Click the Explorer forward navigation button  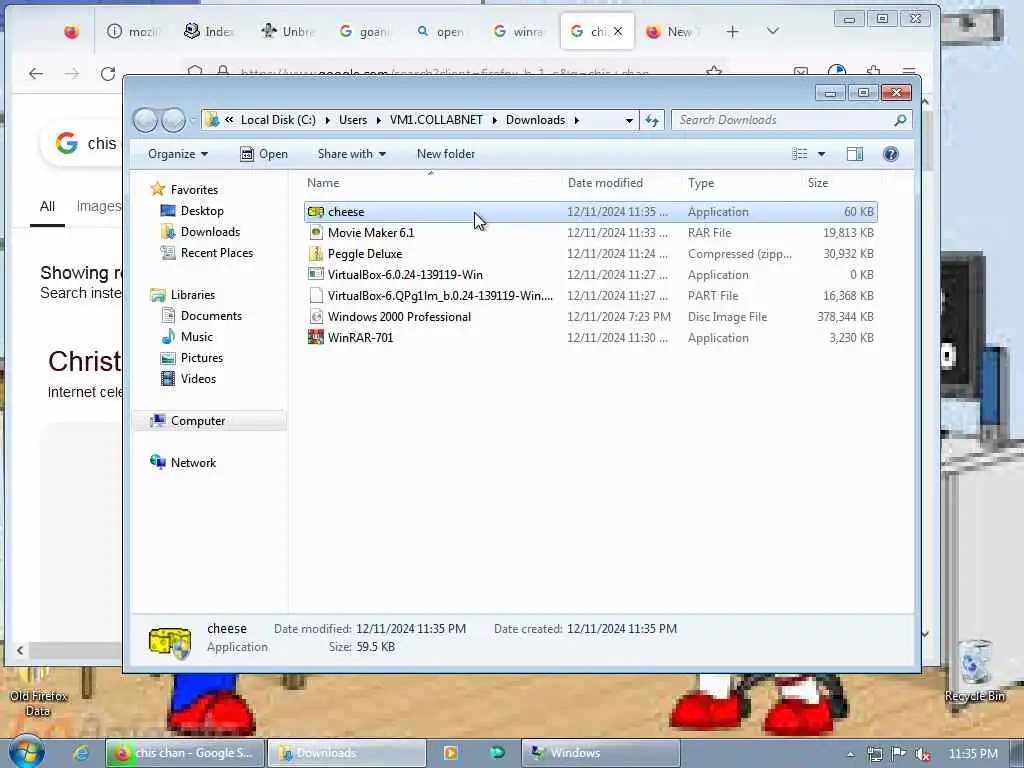pos(173,120)
